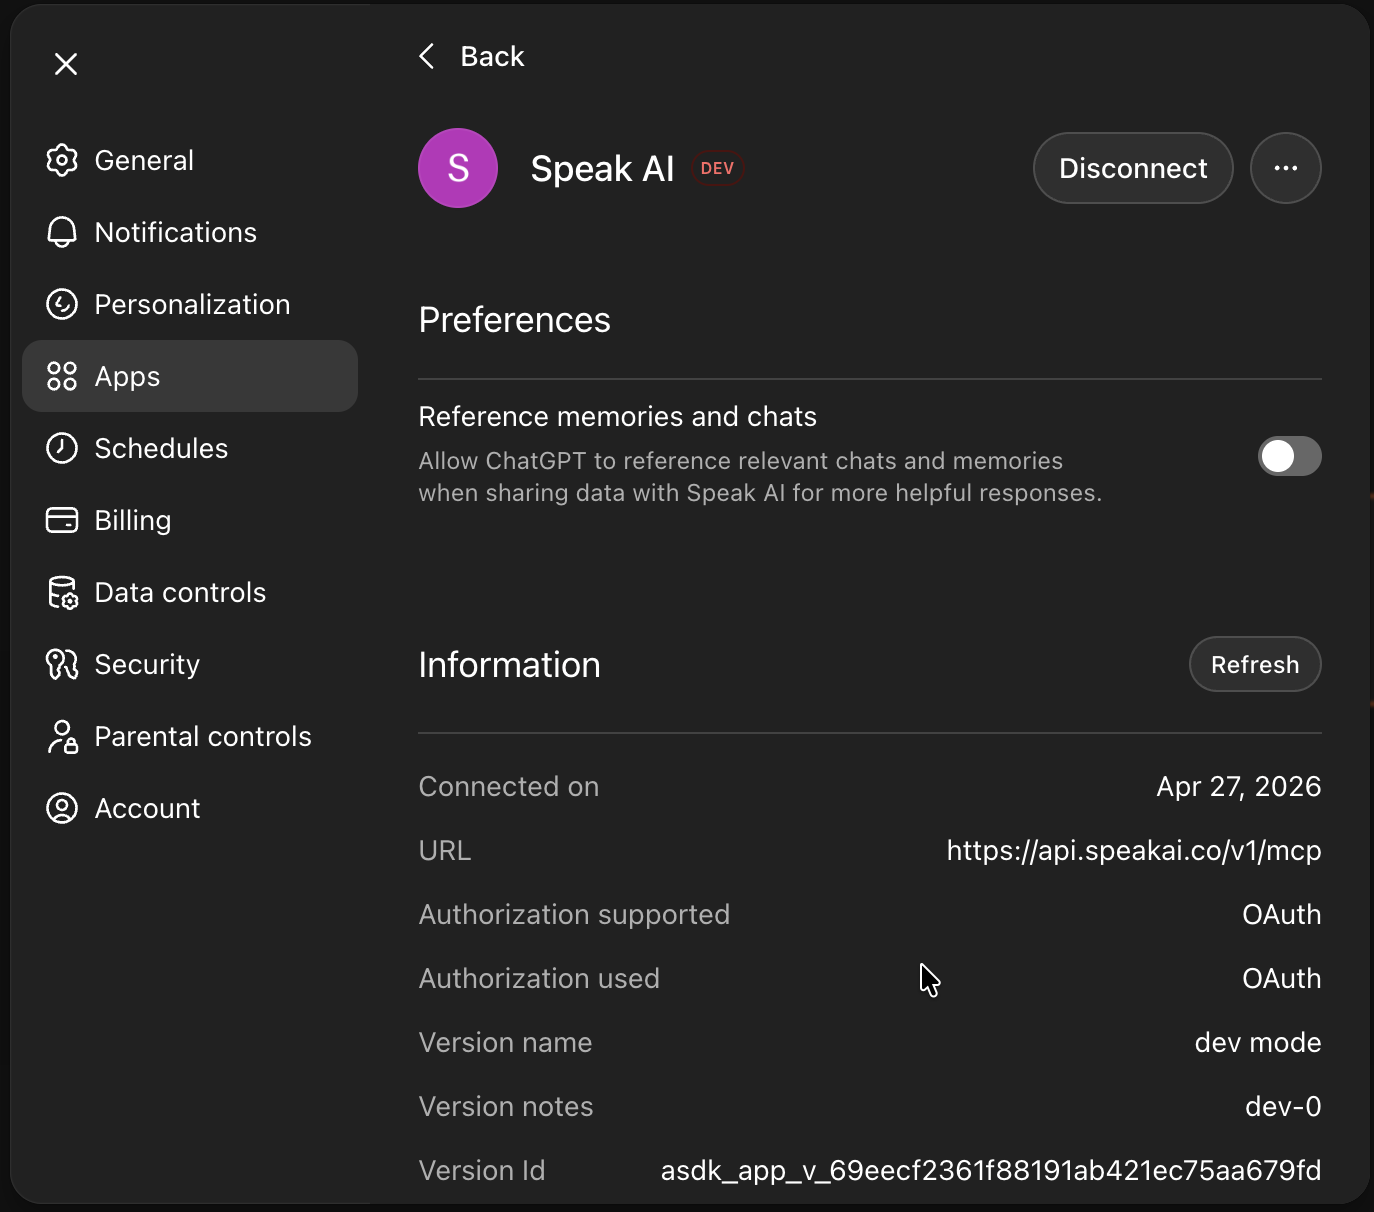Click the Information section heading
Viewport: 1374px width, 1212px height.
[x=509, y=665]
